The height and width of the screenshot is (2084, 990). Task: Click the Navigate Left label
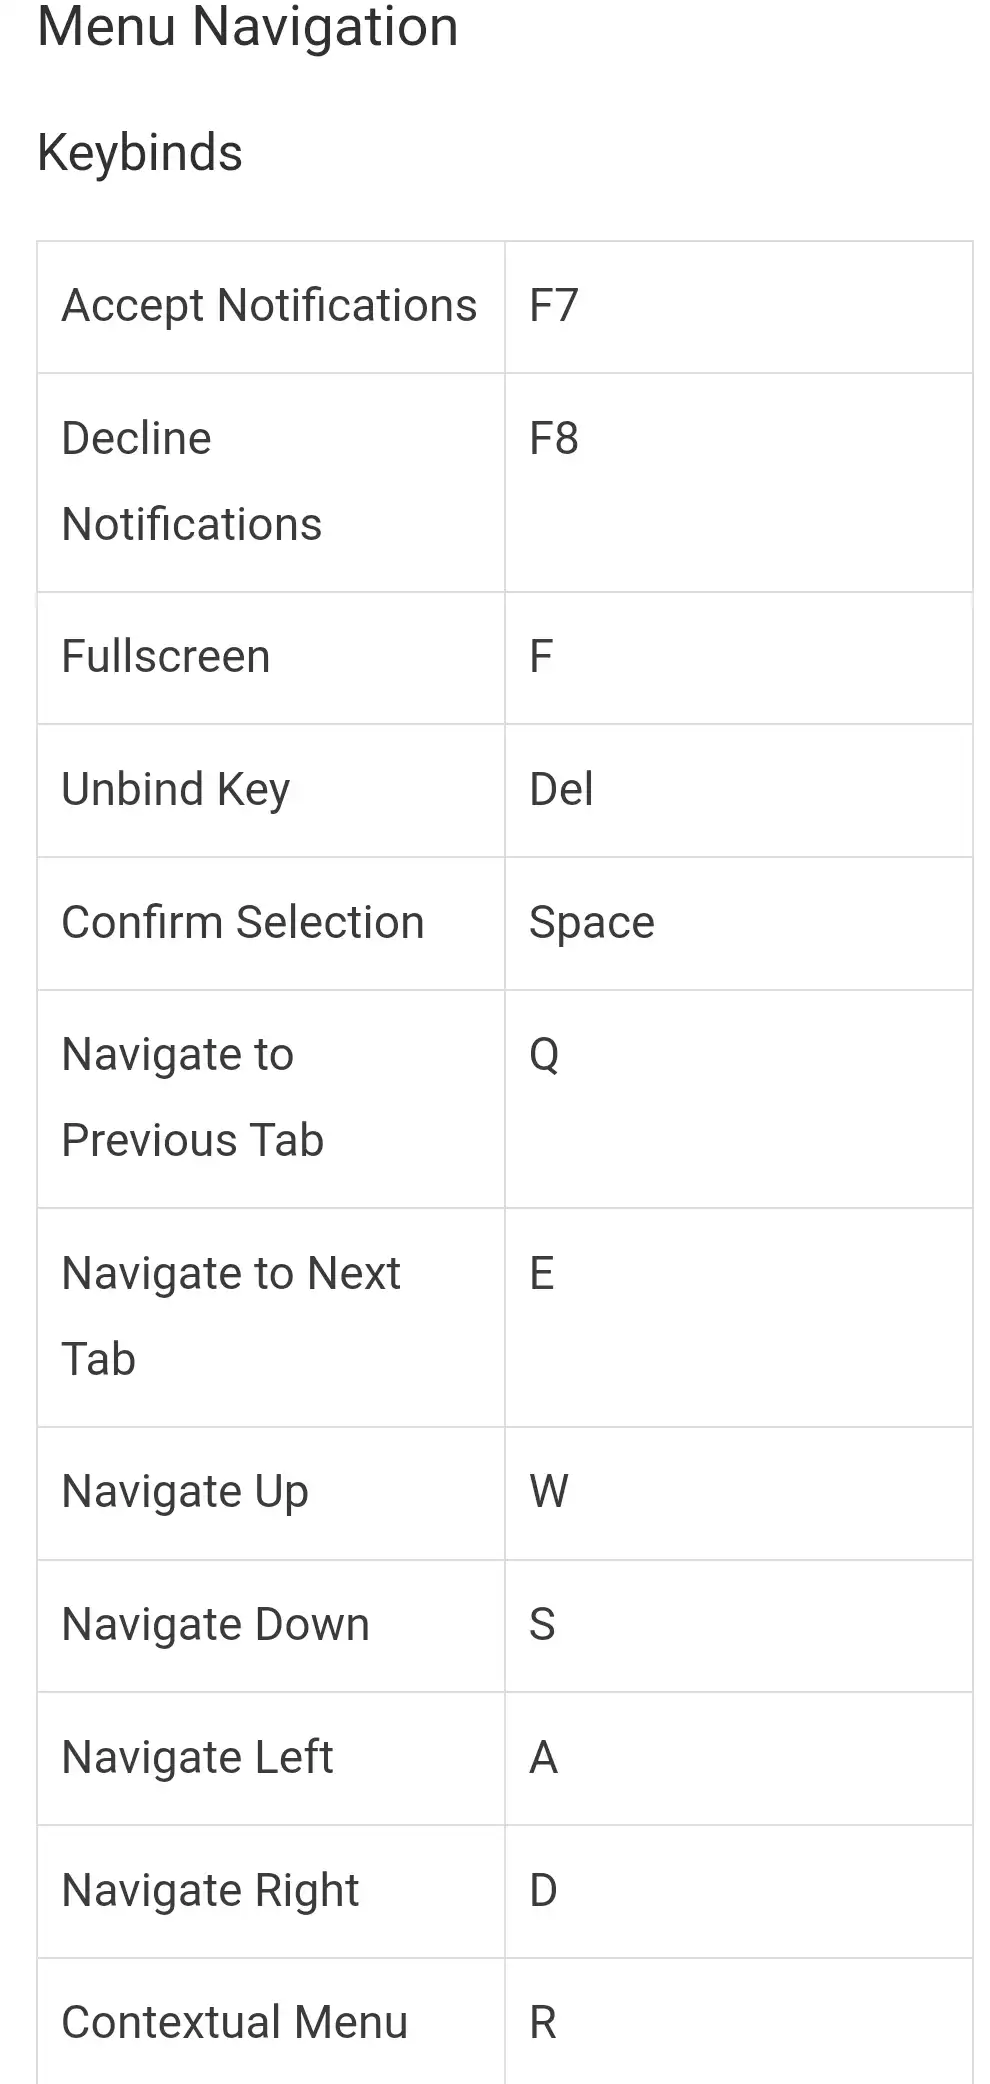[197, 1758]
